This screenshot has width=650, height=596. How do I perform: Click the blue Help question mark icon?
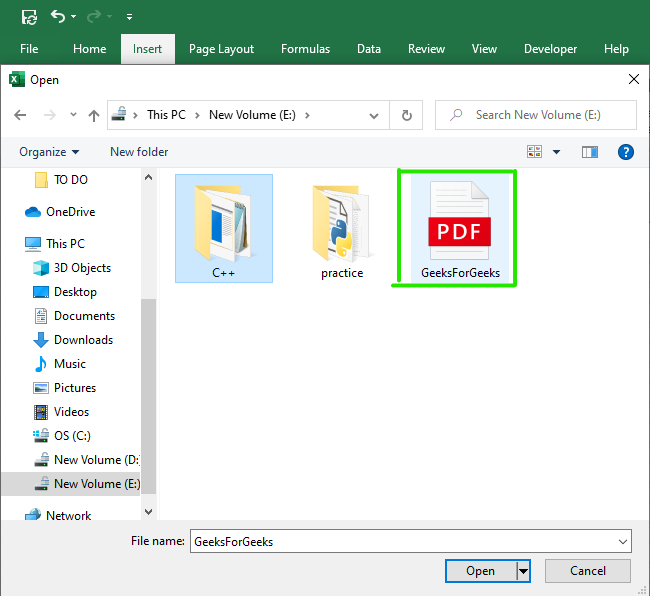click(625, 152)
